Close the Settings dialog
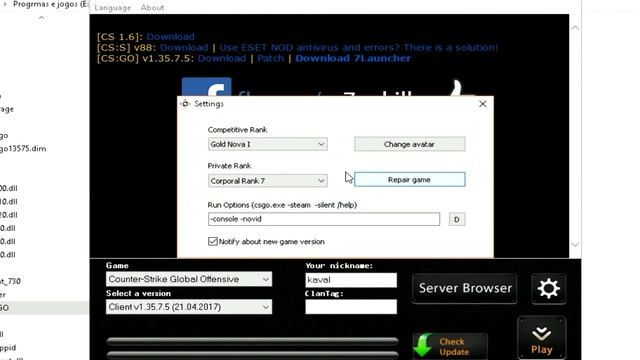Screen dimensions: 640x360 click(483, 104)
